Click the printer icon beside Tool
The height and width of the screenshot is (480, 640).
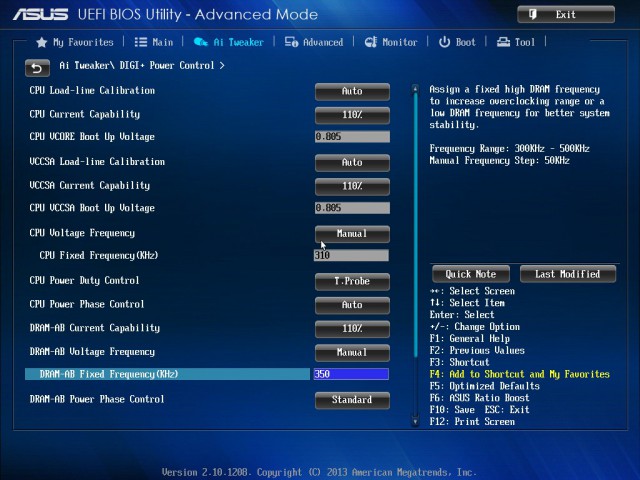pos(503,42)
